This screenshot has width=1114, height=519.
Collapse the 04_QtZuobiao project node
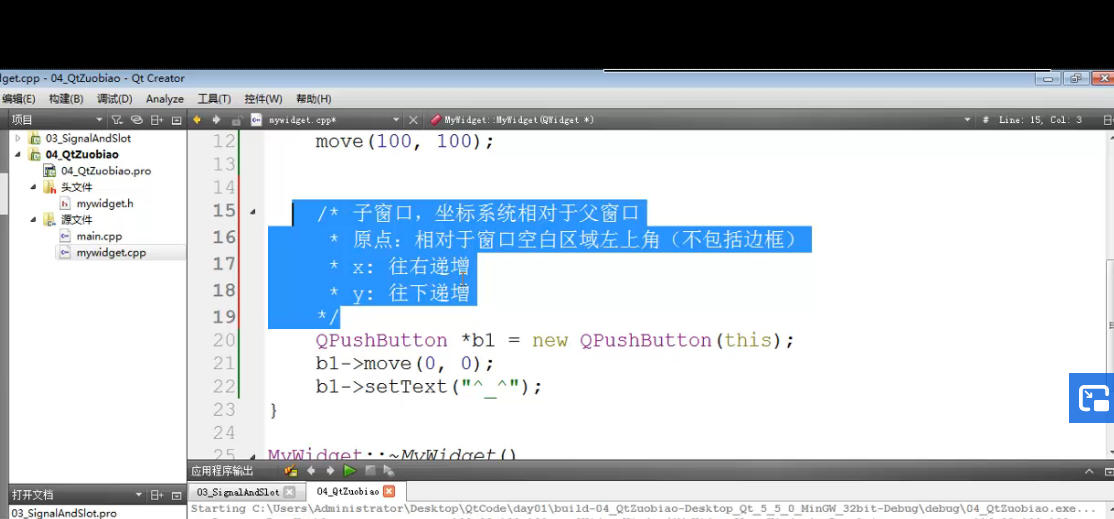click(x=18, y=154)
